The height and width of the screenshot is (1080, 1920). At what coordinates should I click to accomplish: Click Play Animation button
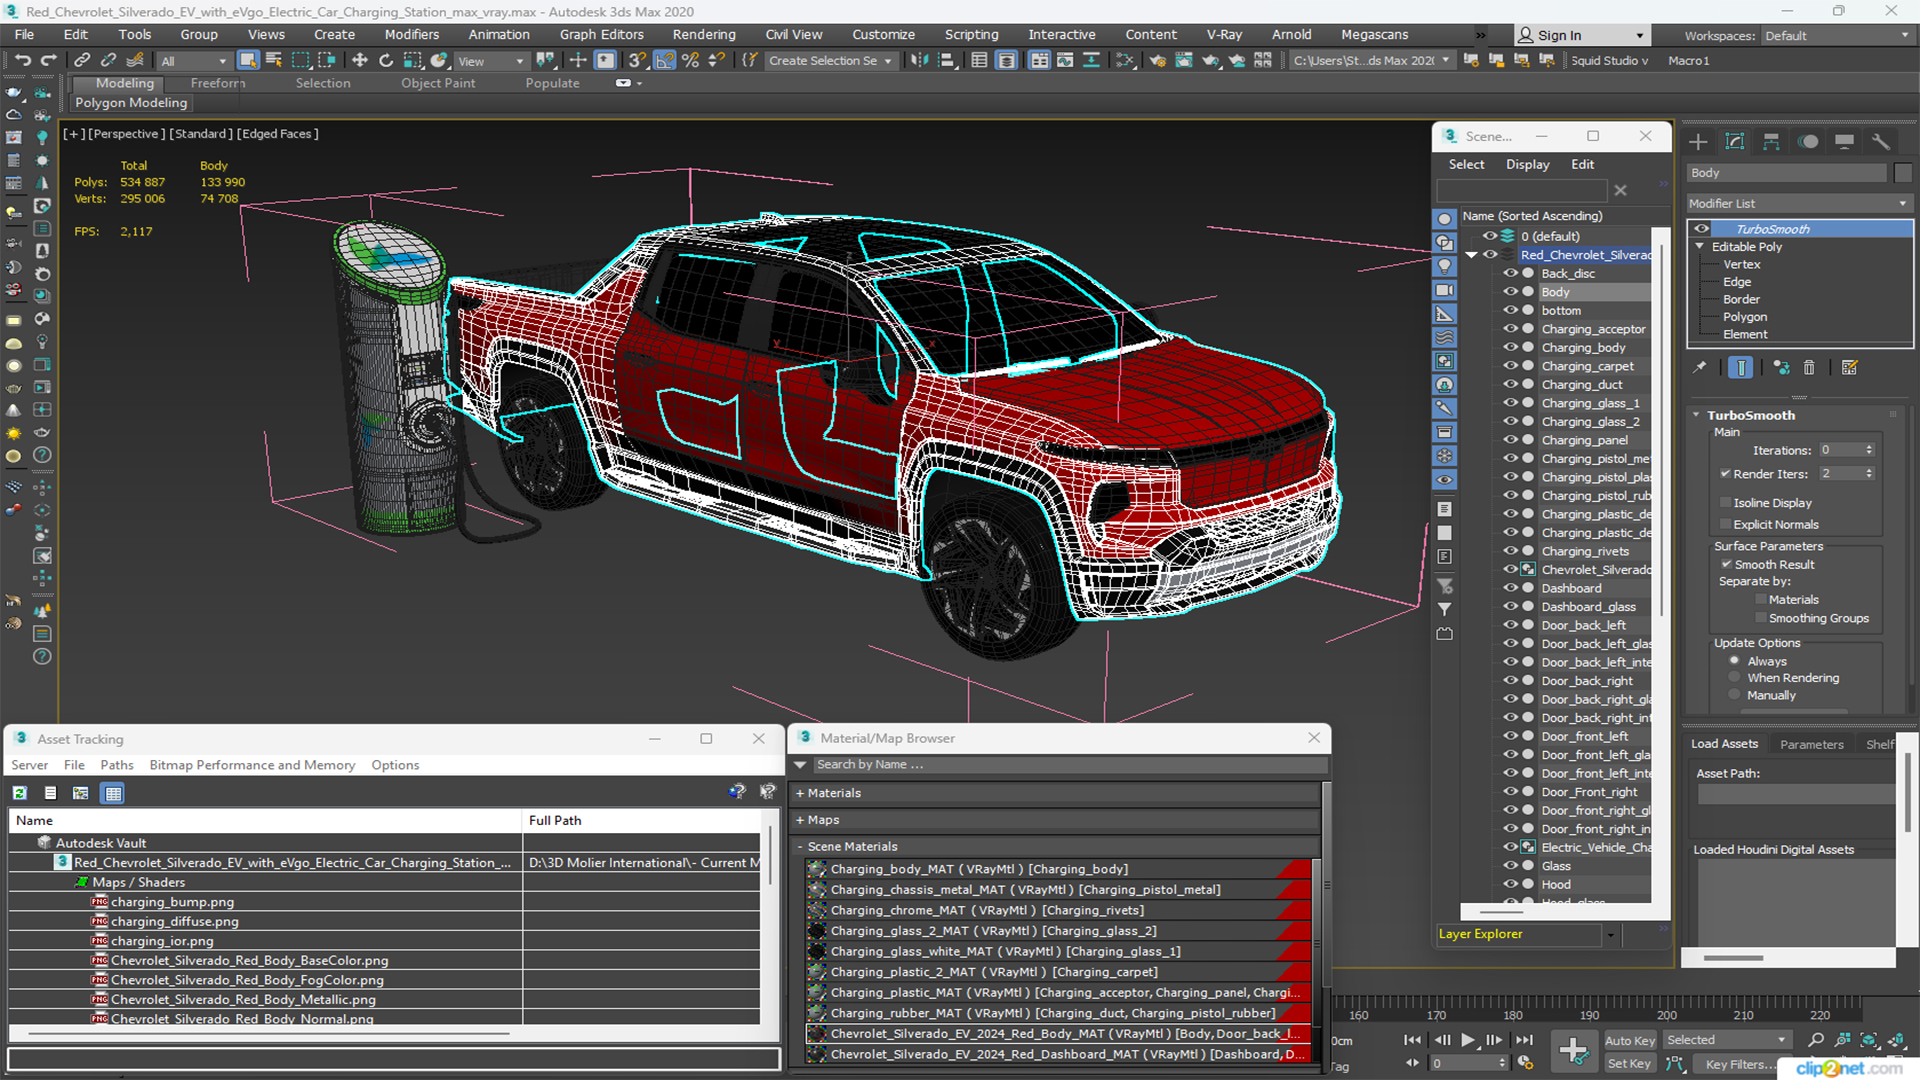point(1467,1040)
